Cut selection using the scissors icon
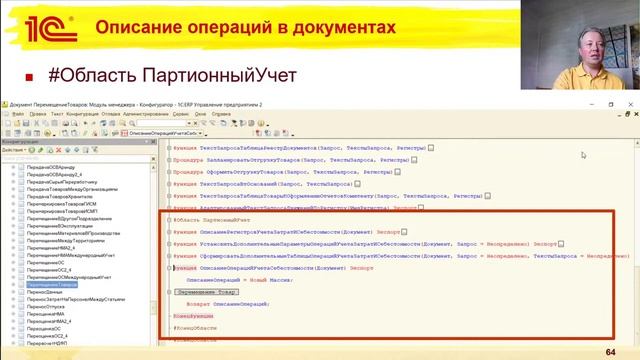 point(36,123)
